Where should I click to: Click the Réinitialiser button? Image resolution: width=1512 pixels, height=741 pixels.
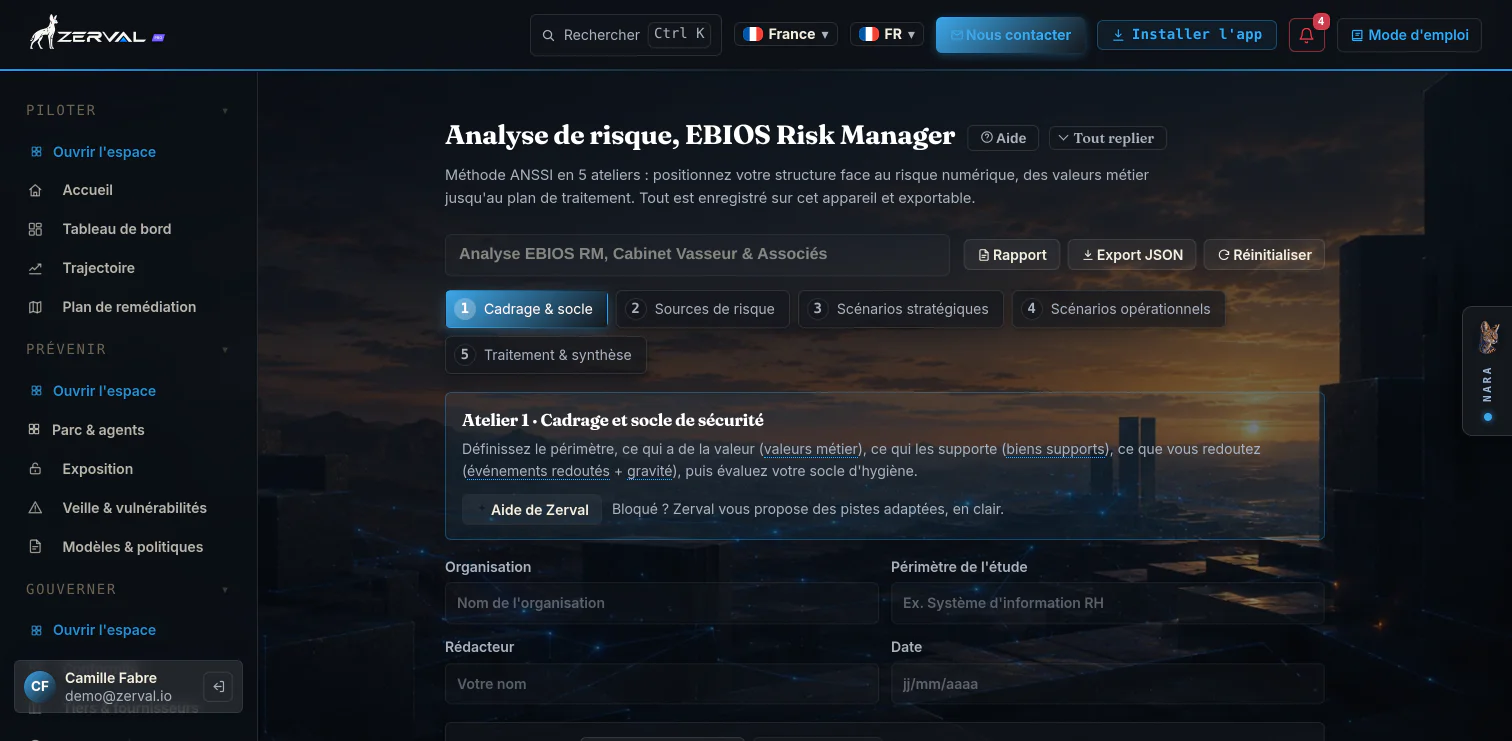tap(1264, 255)
